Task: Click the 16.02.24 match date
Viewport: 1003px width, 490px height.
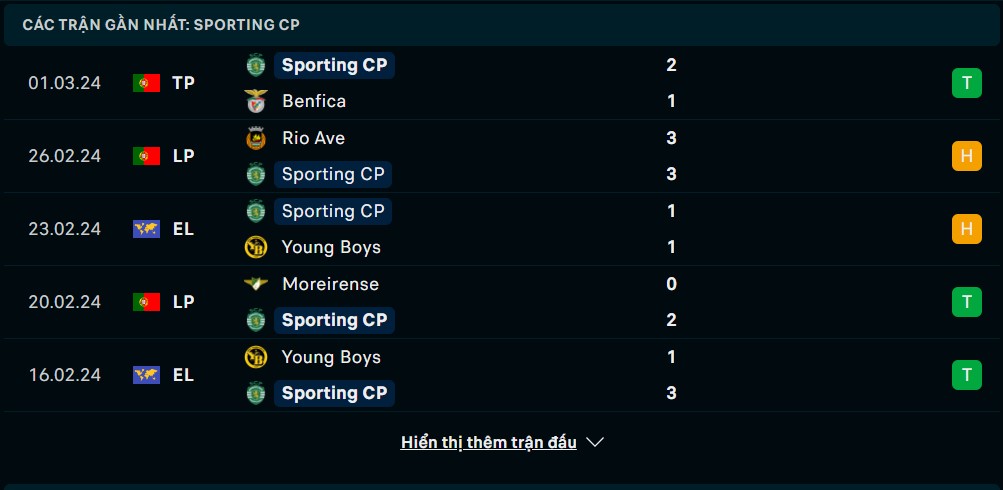Action: (x=65, y=375)
